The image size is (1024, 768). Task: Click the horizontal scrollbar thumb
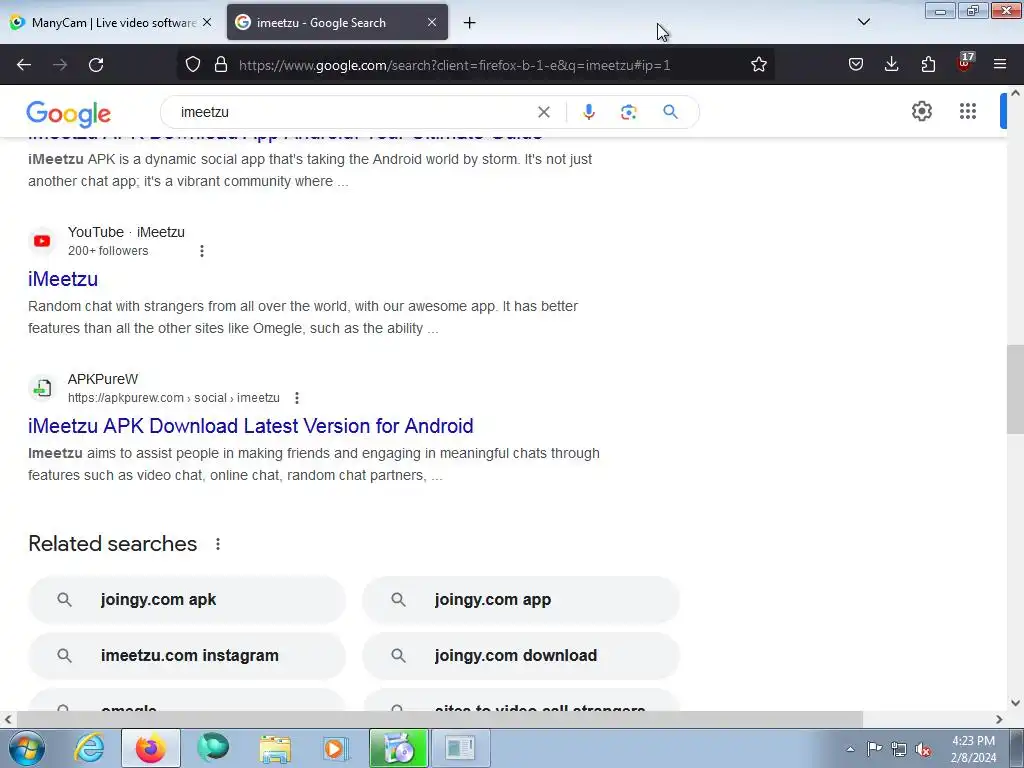(x=438, y=719)
